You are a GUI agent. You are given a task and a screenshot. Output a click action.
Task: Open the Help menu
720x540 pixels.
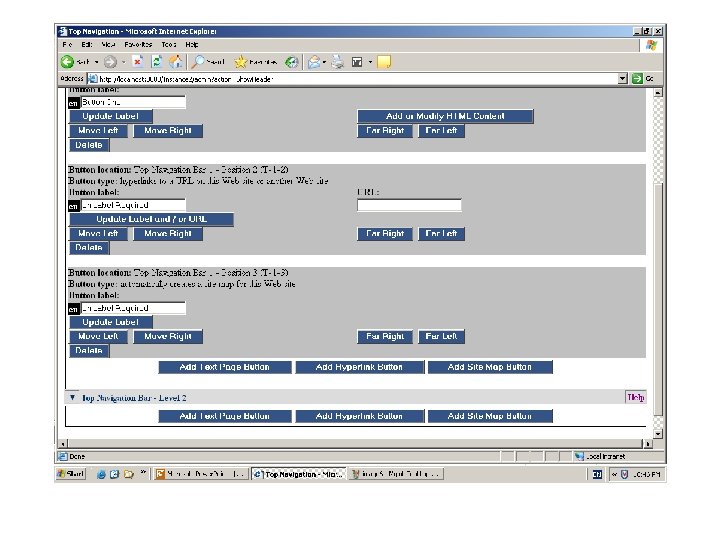[192, 45]
